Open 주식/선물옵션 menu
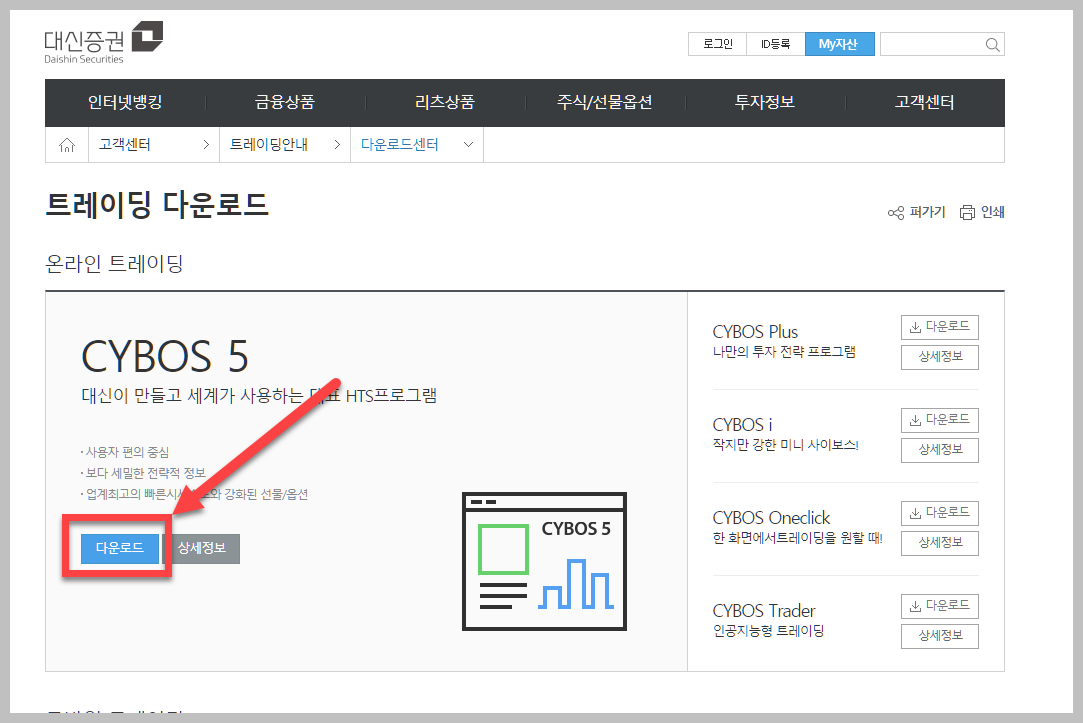The image size is (1083, 723). click(605, 102)
